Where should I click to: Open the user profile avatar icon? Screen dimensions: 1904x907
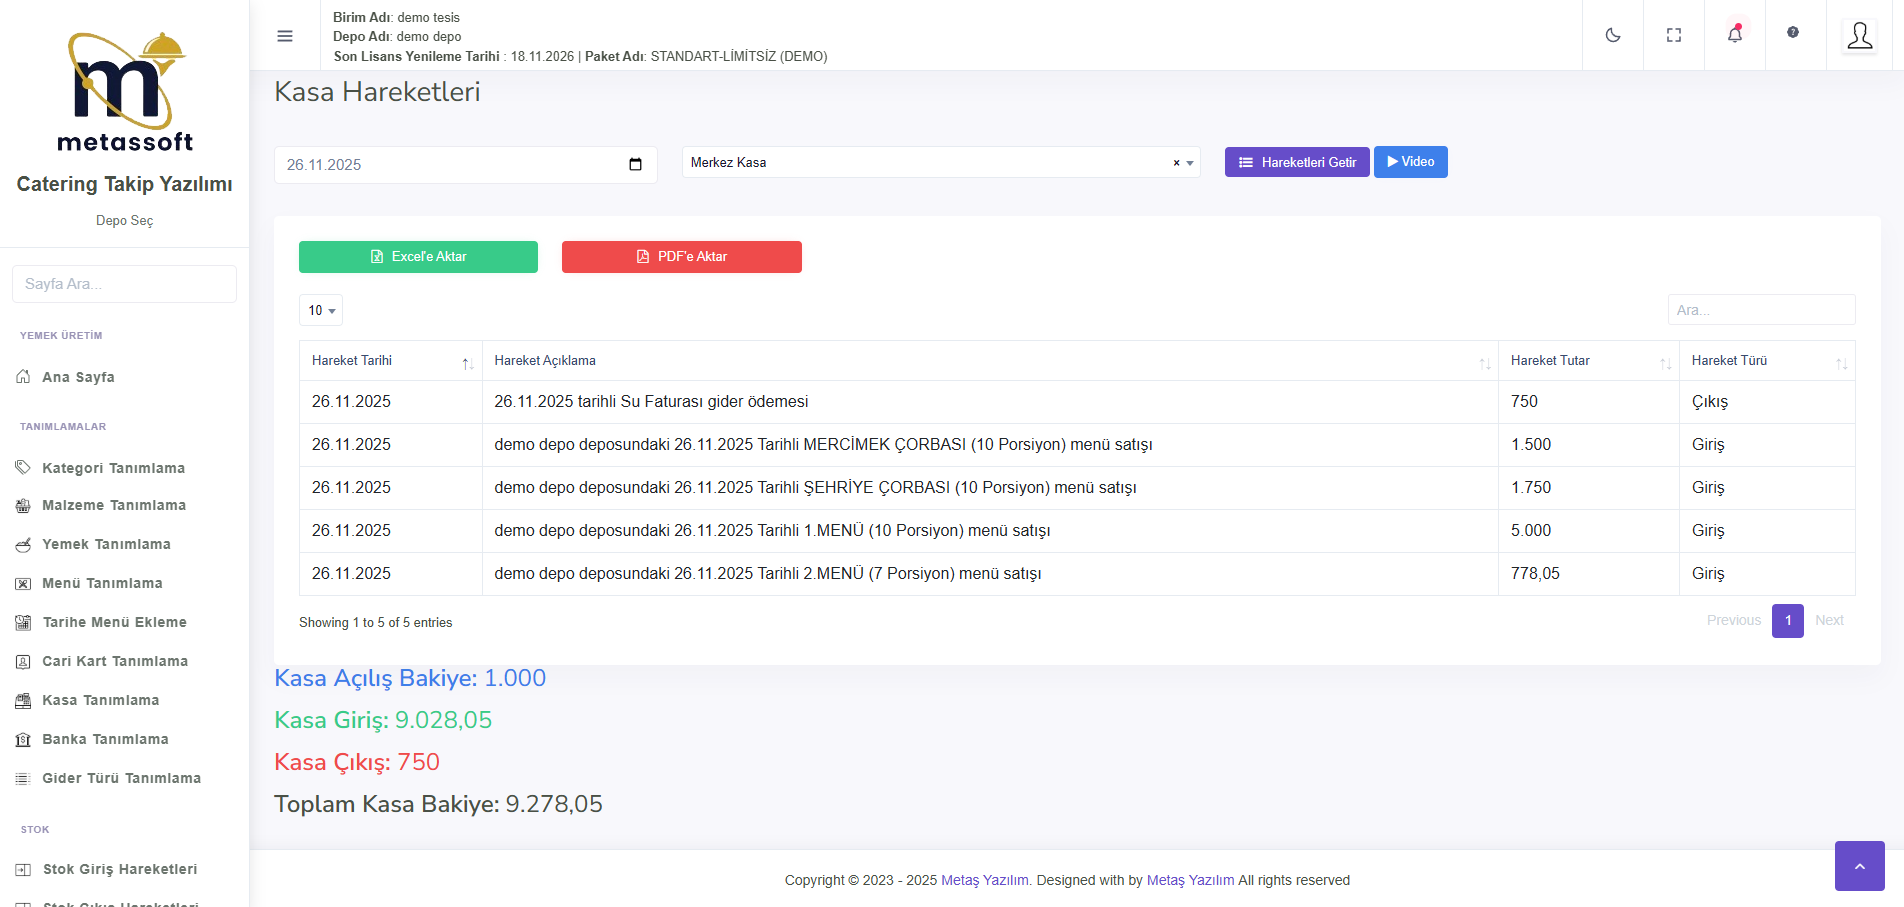1859,36
